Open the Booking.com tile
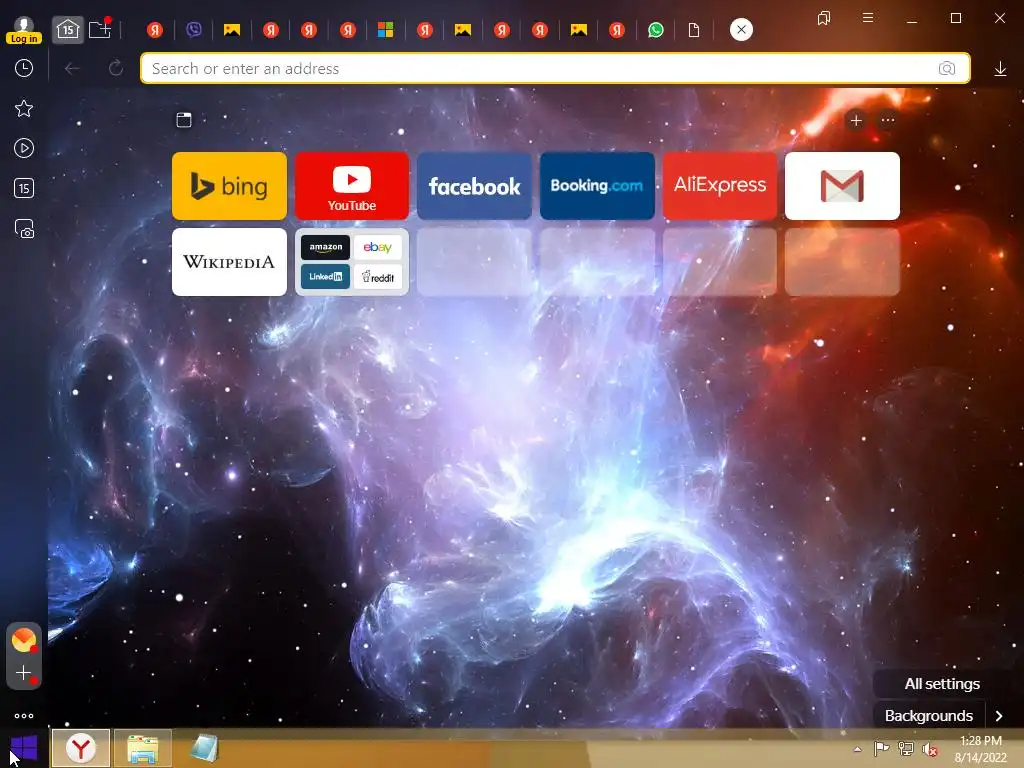 [597, 186]
